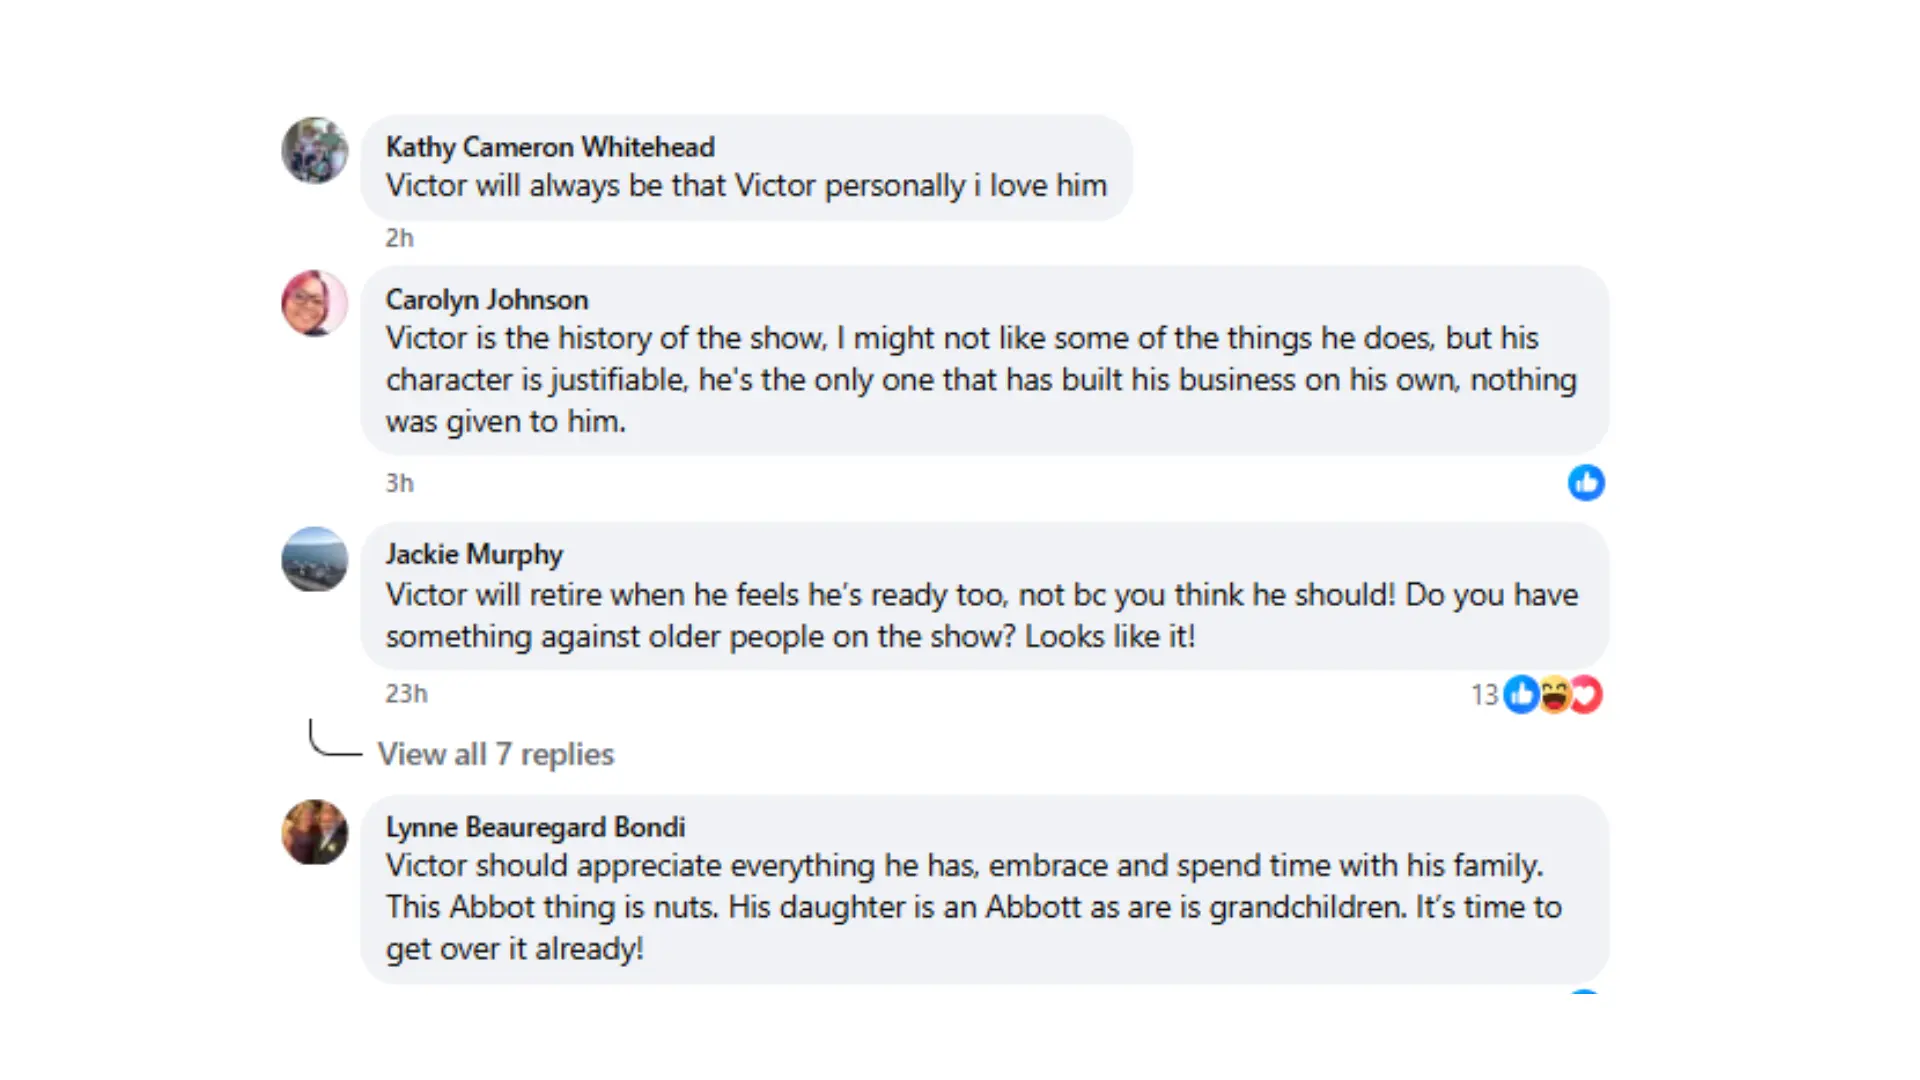Click Lynne's comment about the Abbot thing

point(974,907)
